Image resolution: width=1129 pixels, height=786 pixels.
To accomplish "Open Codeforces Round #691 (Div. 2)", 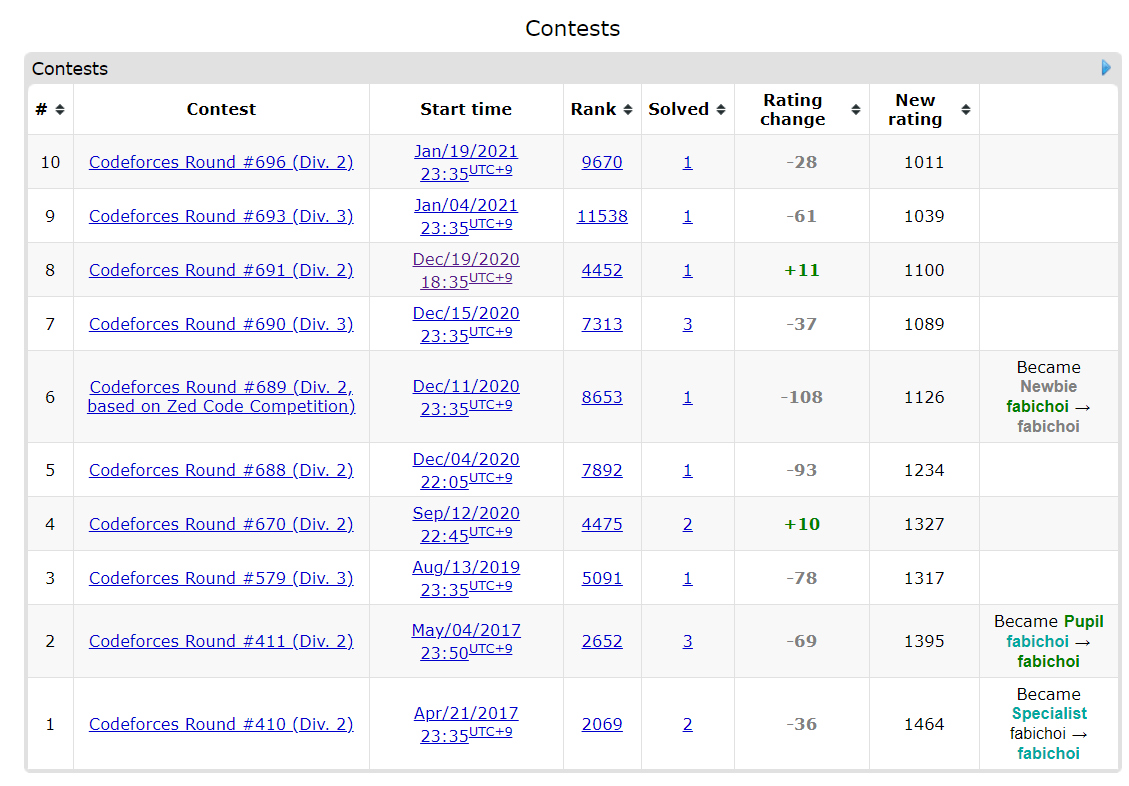I will click(221, 270).
